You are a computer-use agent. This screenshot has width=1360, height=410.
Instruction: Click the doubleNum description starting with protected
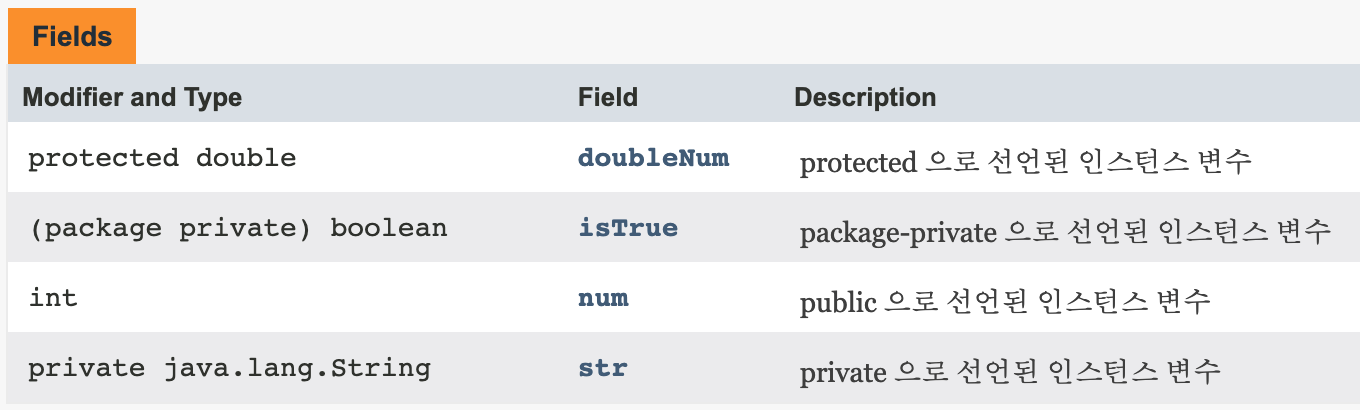coord(1025,162)
